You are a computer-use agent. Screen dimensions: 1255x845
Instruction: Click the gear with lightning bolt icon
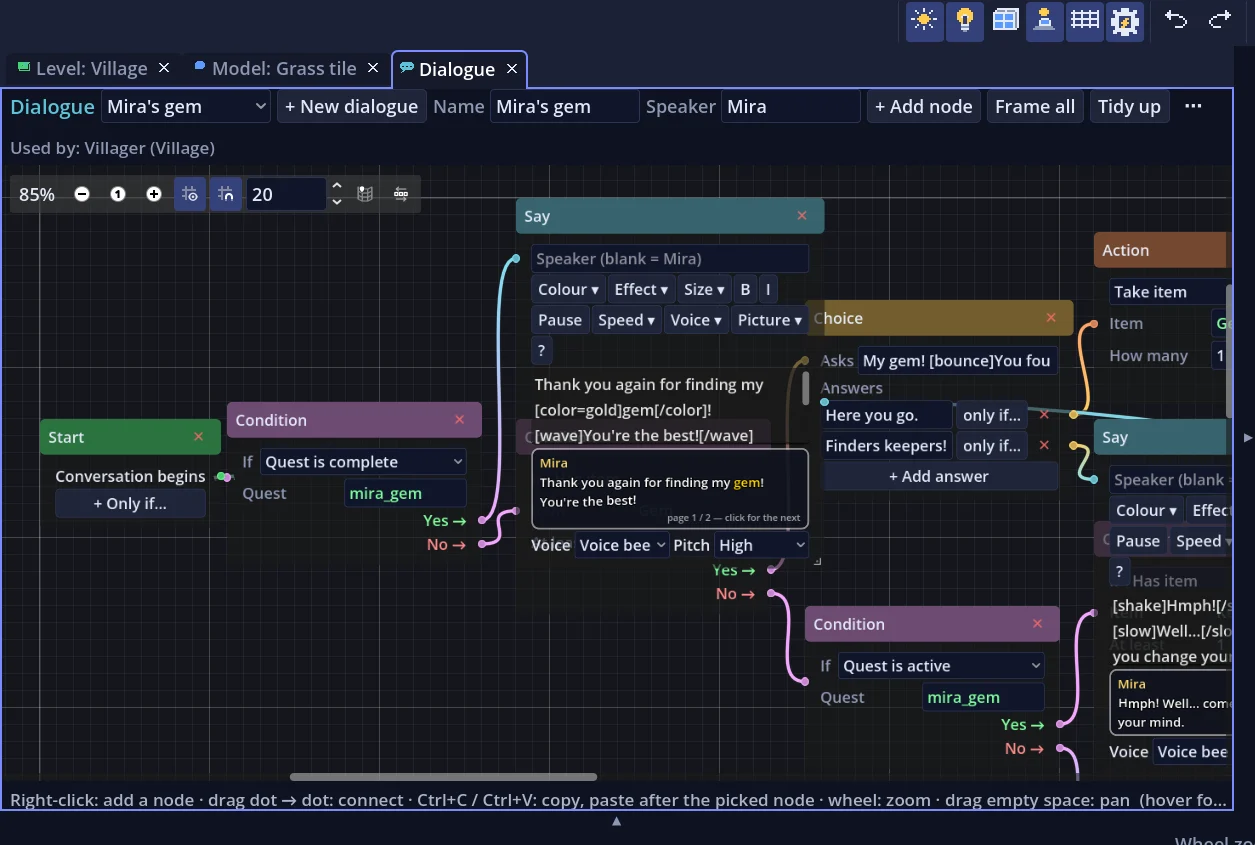coord(1124,20)
